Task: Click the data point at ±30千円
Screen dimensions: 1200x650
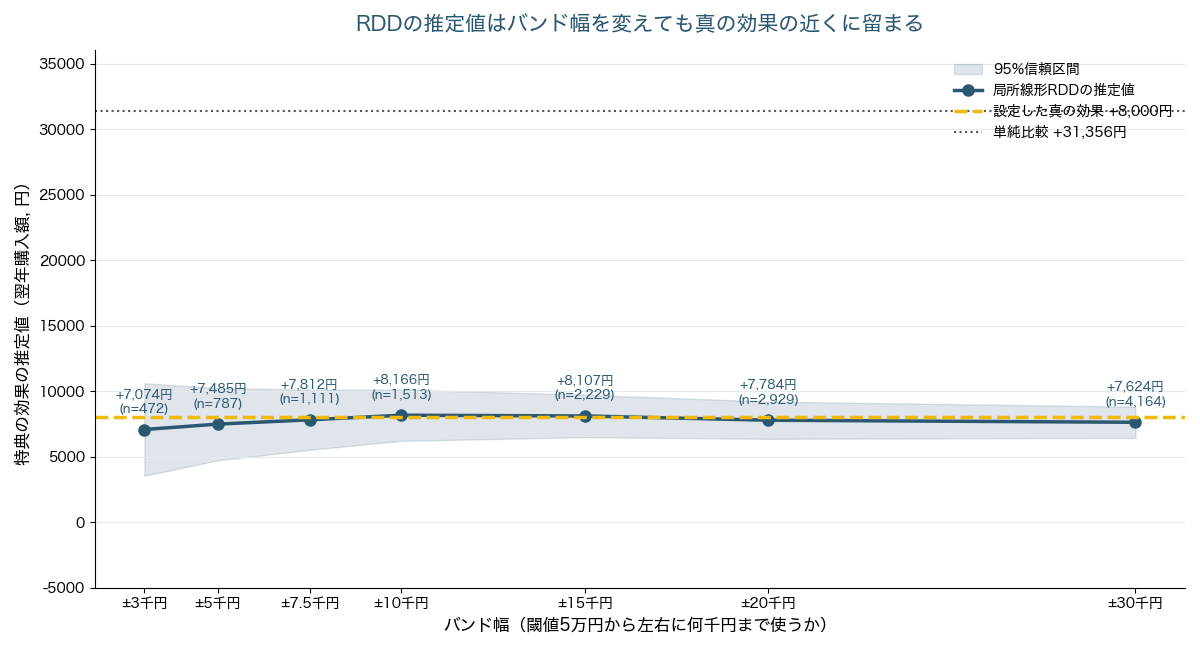Action: (x=1135, y=422)
